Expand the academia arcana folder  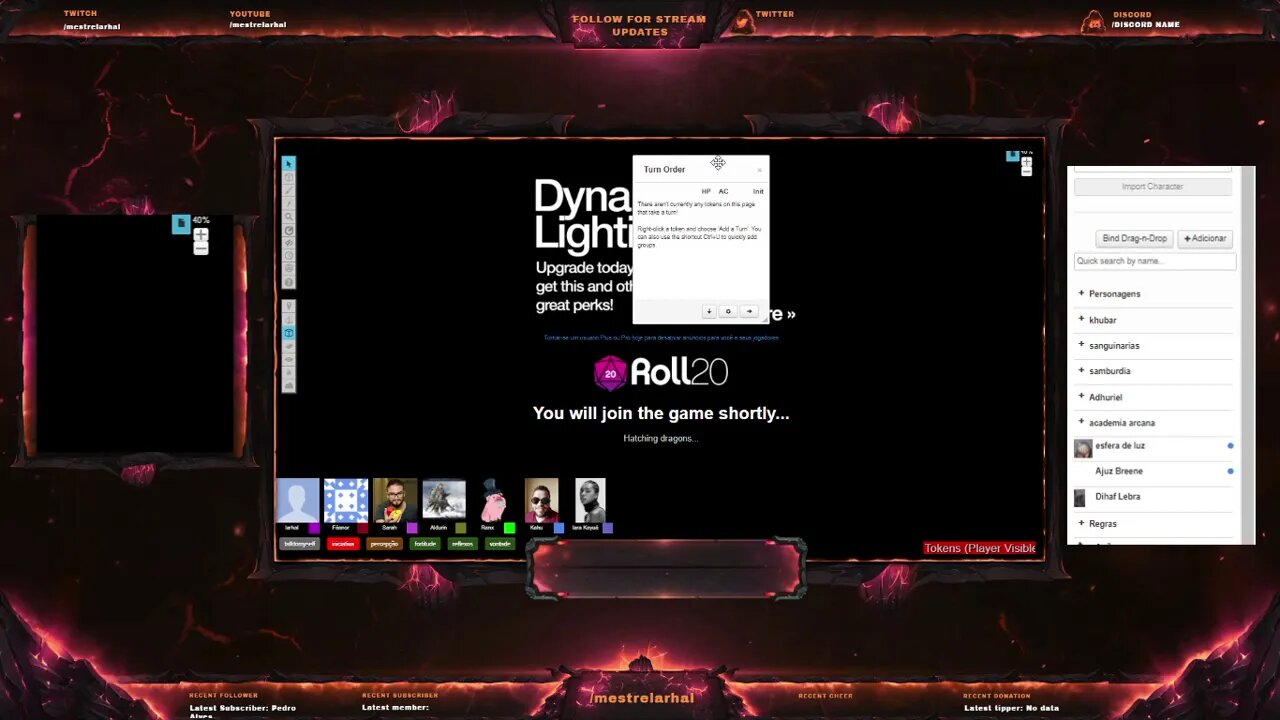(x=1081, y=422)
